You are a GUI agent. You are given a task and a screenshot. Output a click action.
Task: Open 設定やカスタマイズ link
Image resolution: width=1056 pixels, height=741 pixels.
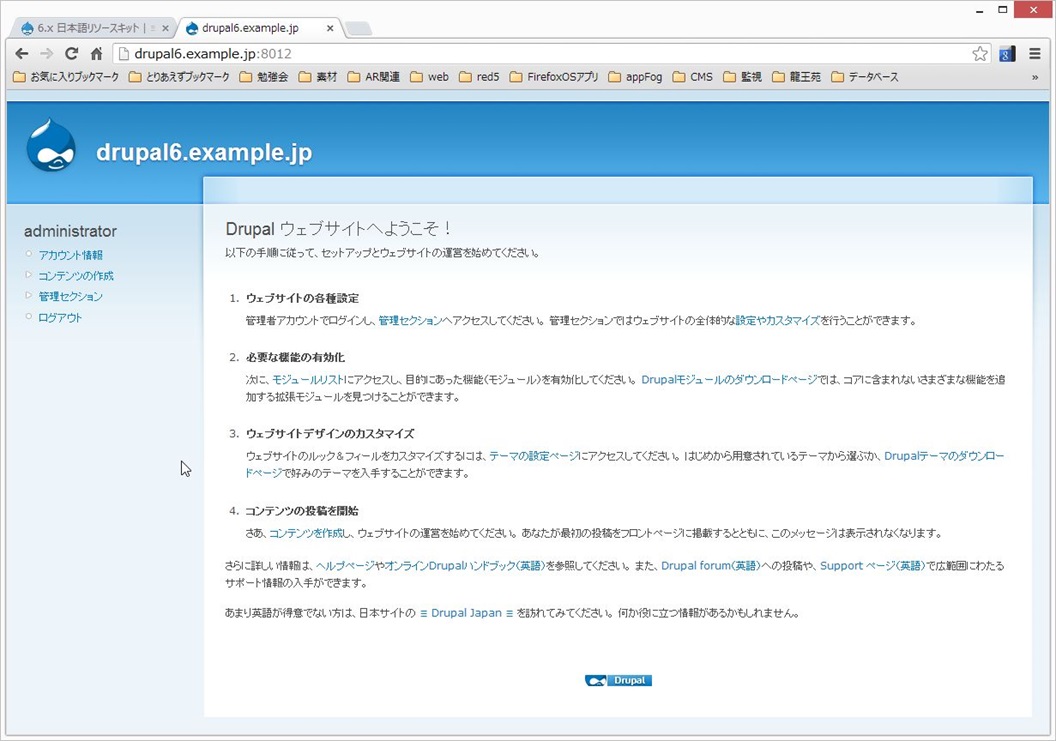tap(778, 321)
